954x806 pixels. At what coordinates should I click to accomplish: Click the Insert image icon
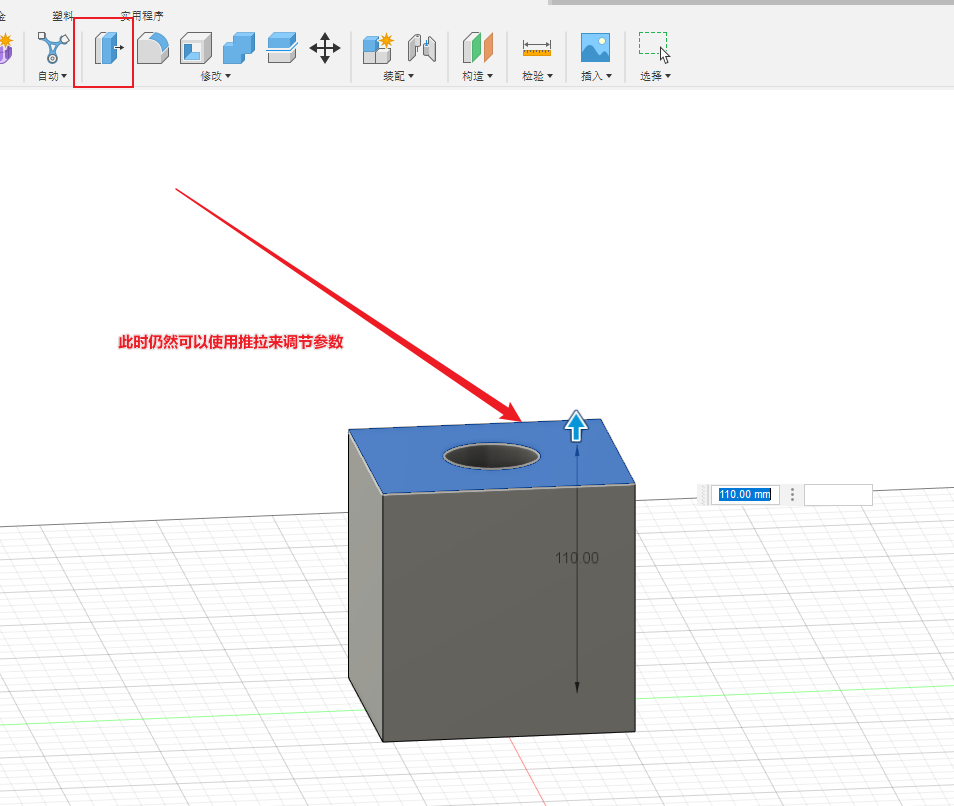596,47
